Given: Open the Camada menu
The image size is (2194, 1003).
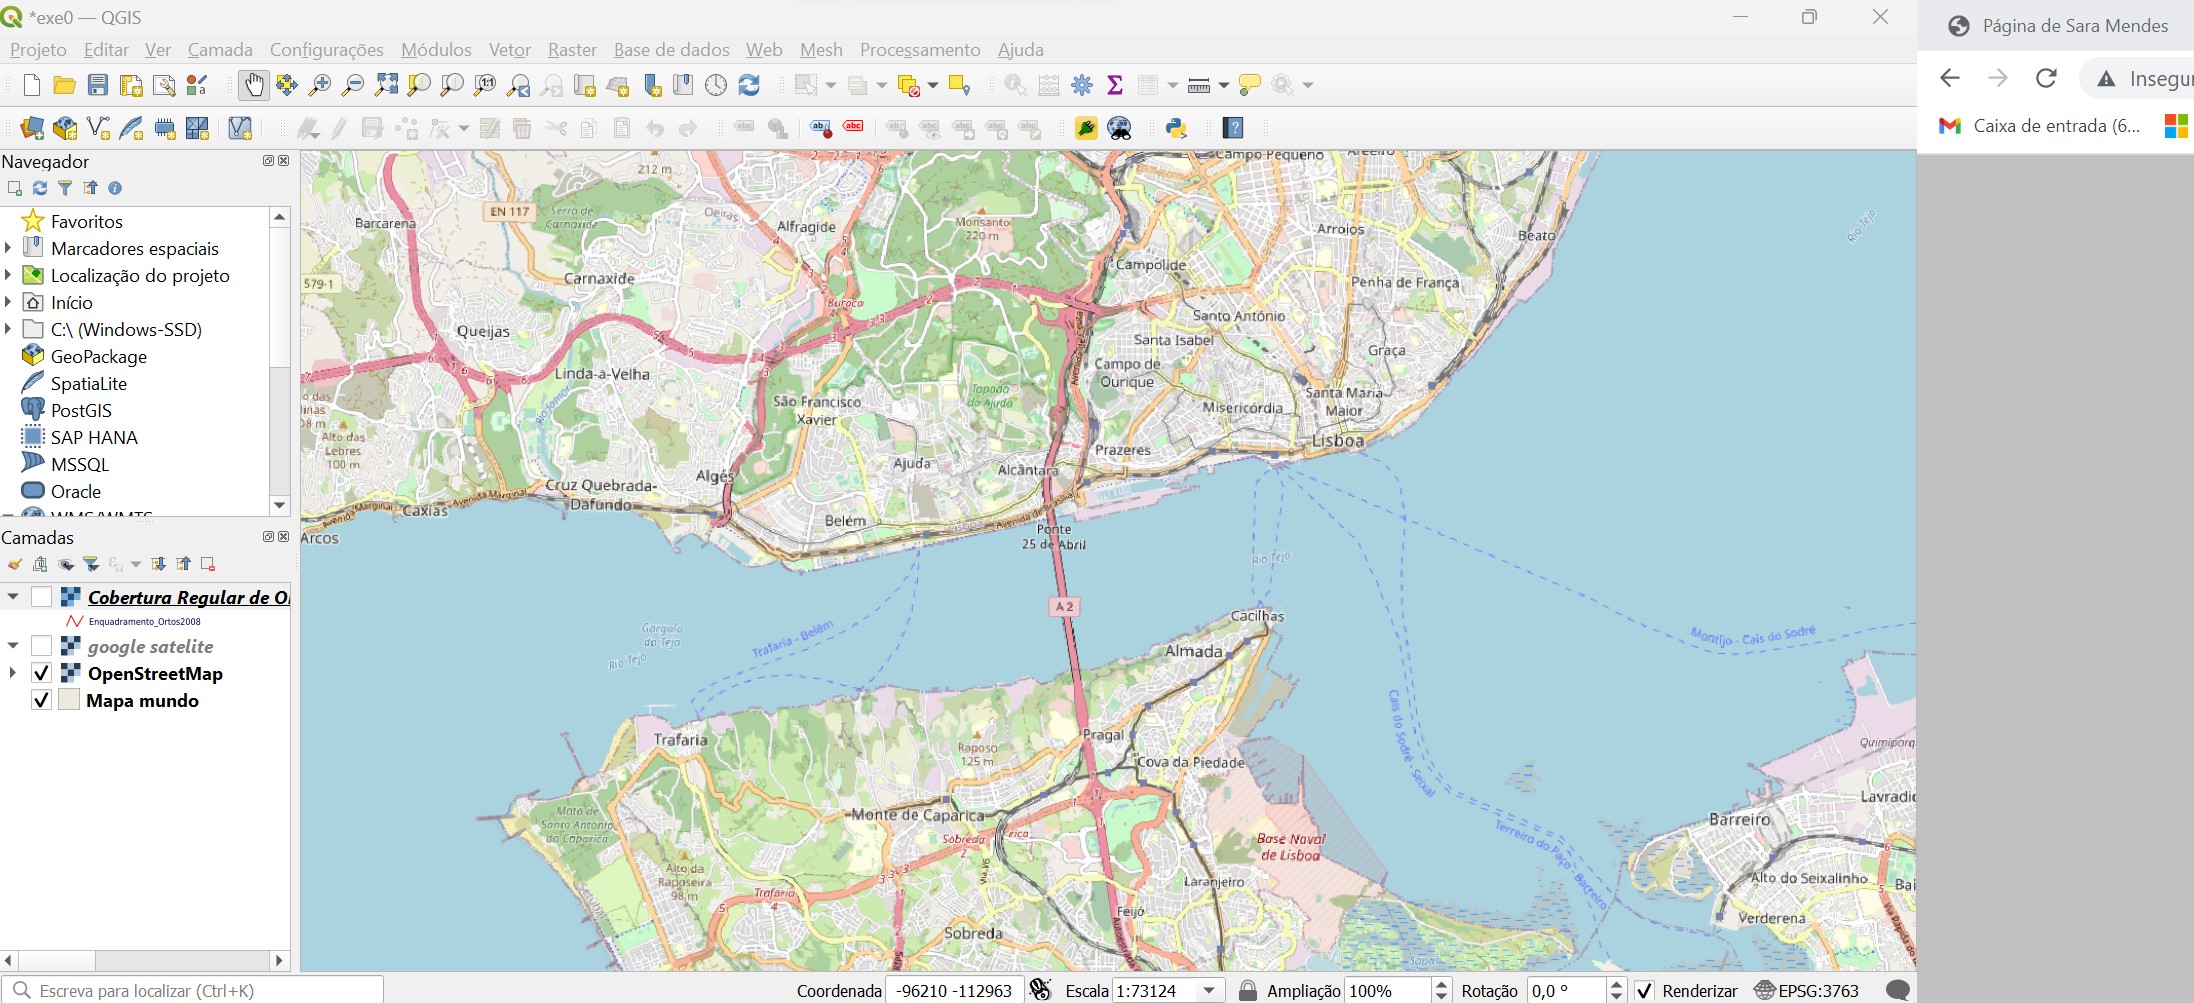Looking at the screenshot, I should click(220, 49).
